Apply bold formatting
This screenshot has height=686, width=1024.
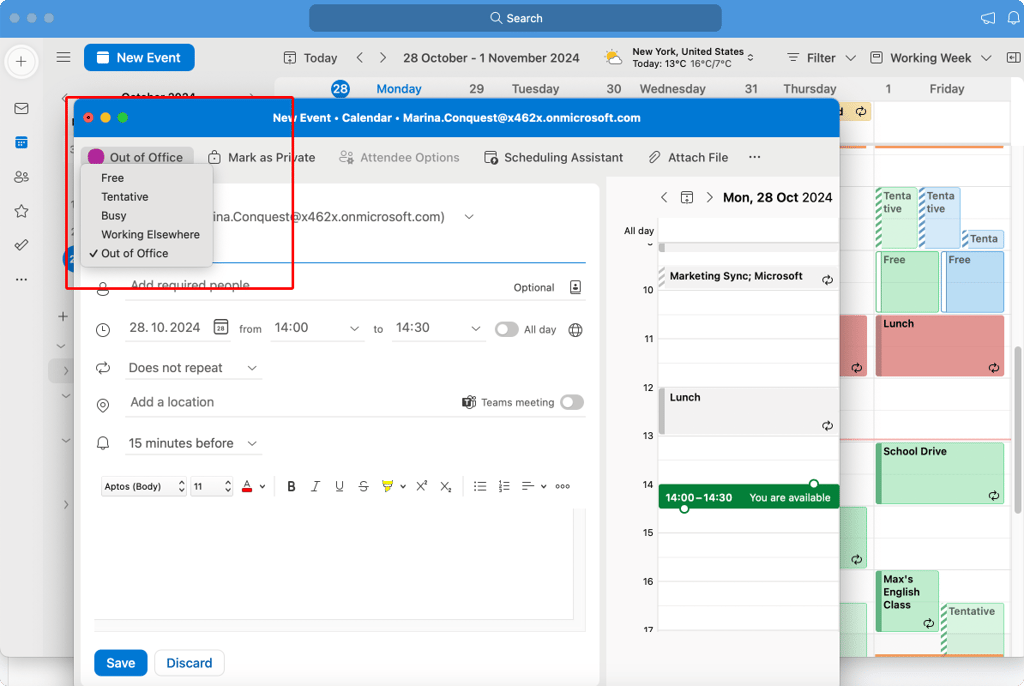pyautogui.click(x=291, y=486)
